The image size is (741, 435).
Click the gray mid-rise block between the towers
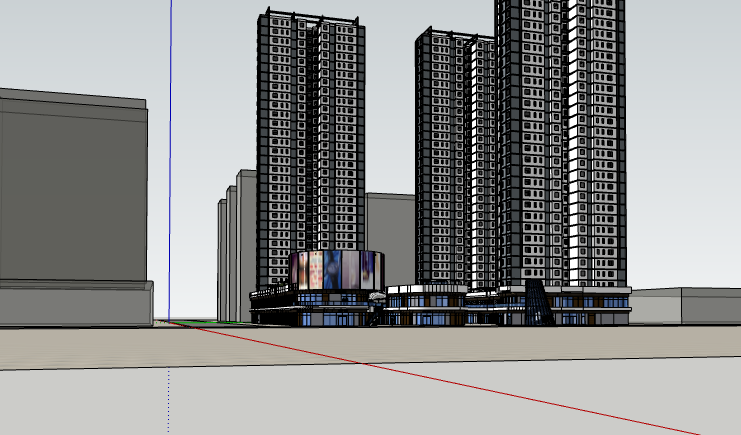coord(390,235)
